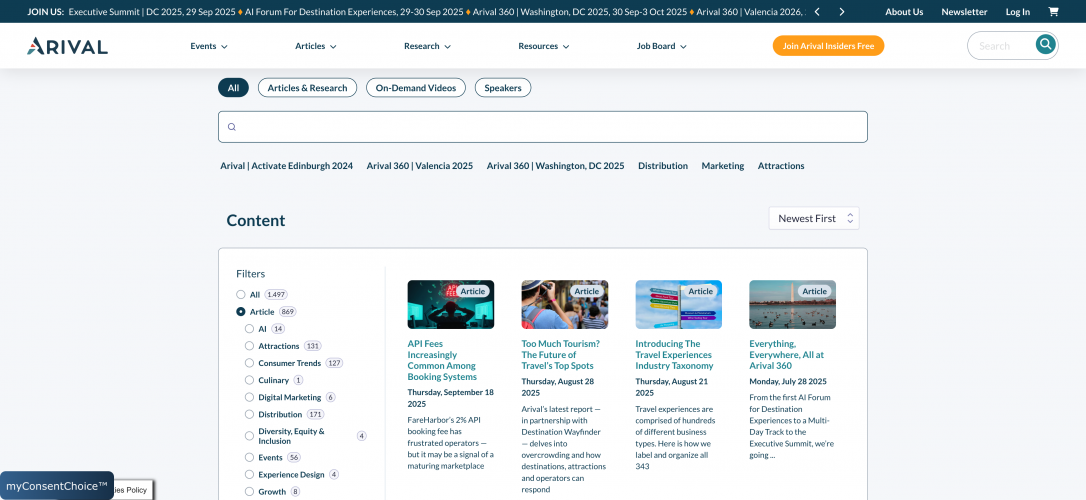Open the shopping cart icon
Screen dimensions: 1086x500
1053,11
